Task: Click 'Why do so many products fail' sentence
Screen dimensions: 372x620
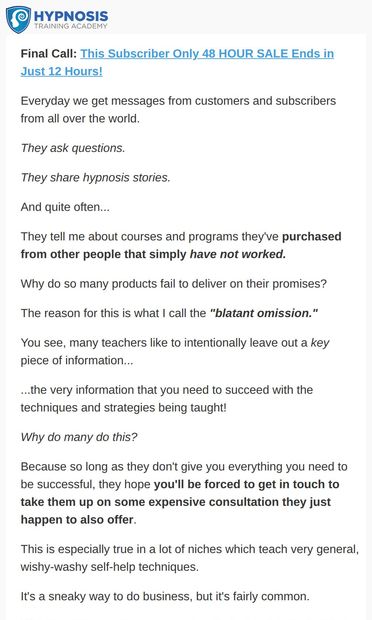Action: pyautogui.click(x=174, y=284)
